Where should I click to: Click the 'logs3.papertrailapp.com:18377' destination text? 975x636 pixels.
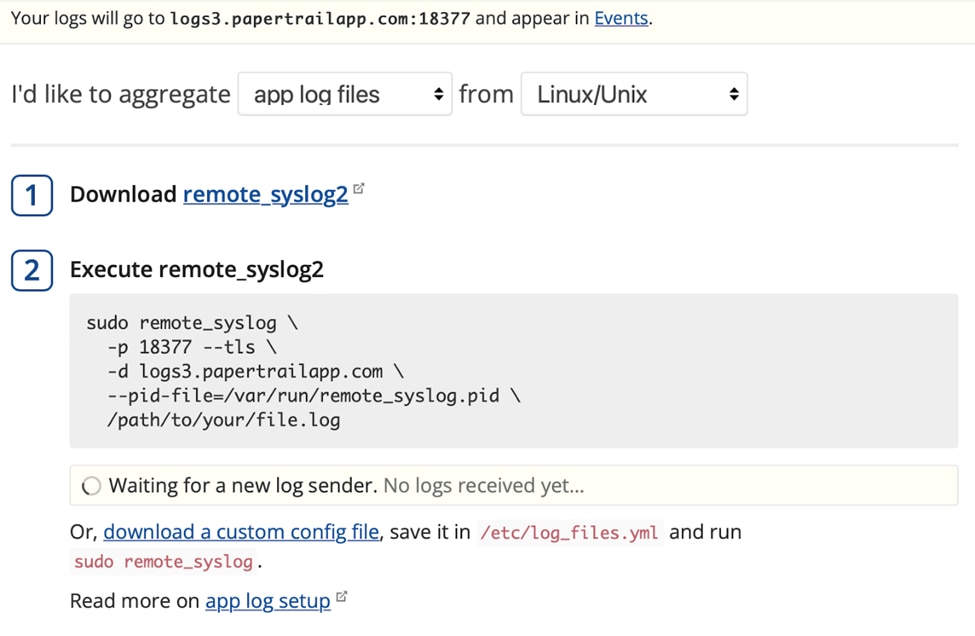pos(320,18)
